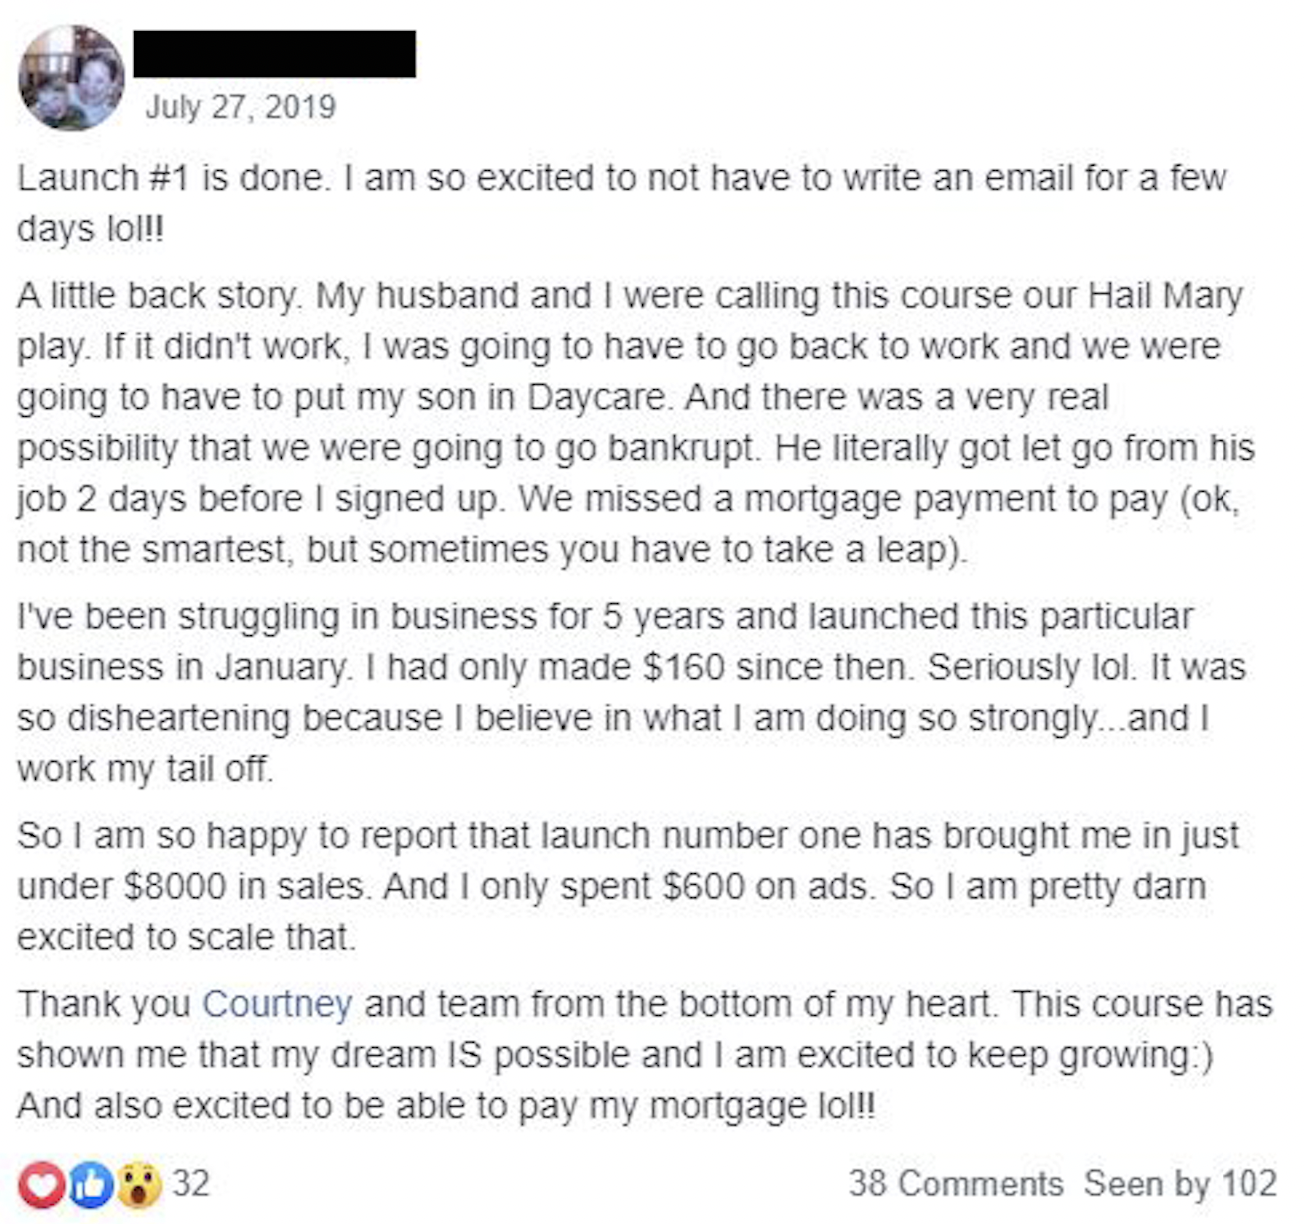
Task: Click the blacked-out author name
Action: (x=274, y=54)
